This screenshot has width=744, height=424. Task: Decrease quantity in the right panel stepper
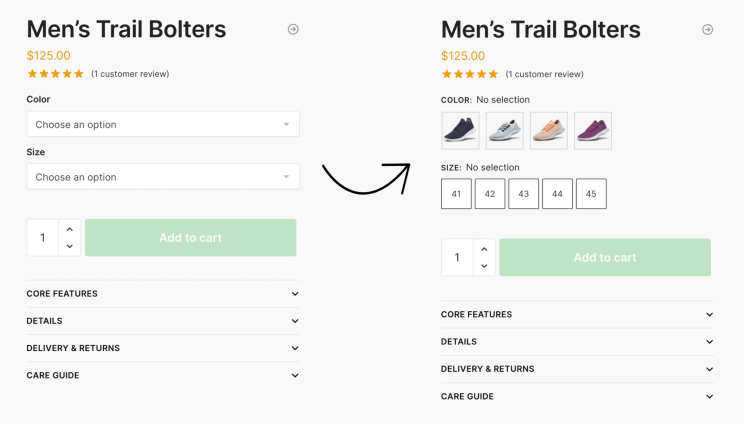[484, 266]
